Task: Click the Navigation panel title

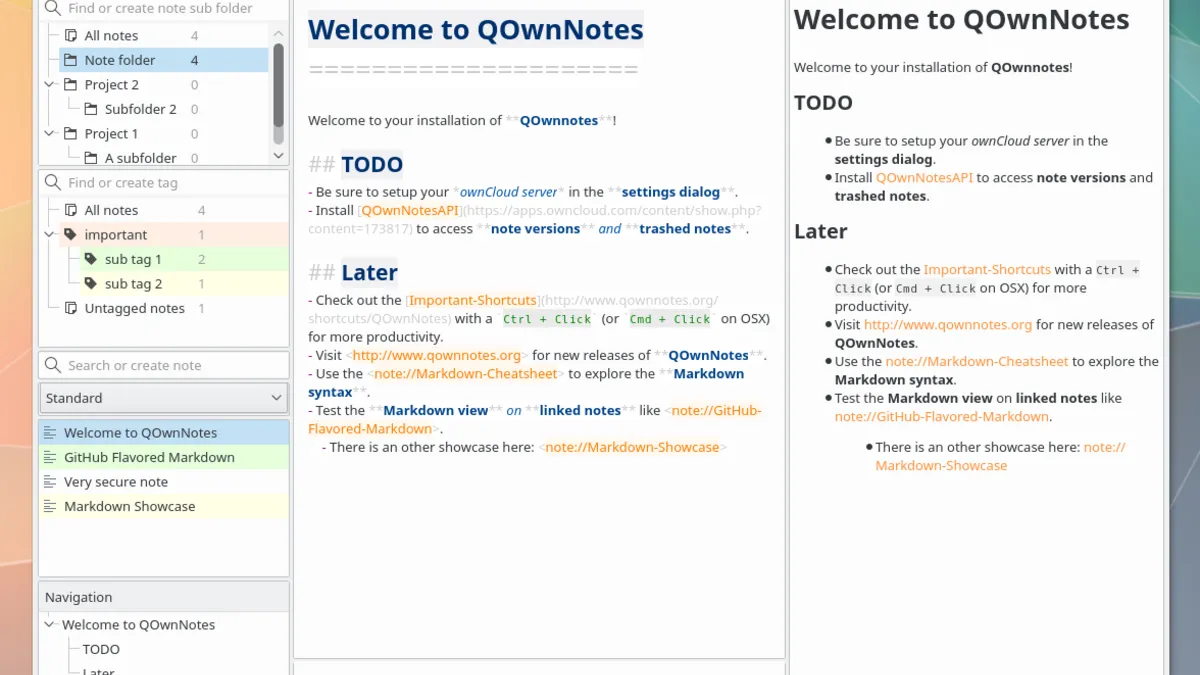Action: tap(78, 598)
